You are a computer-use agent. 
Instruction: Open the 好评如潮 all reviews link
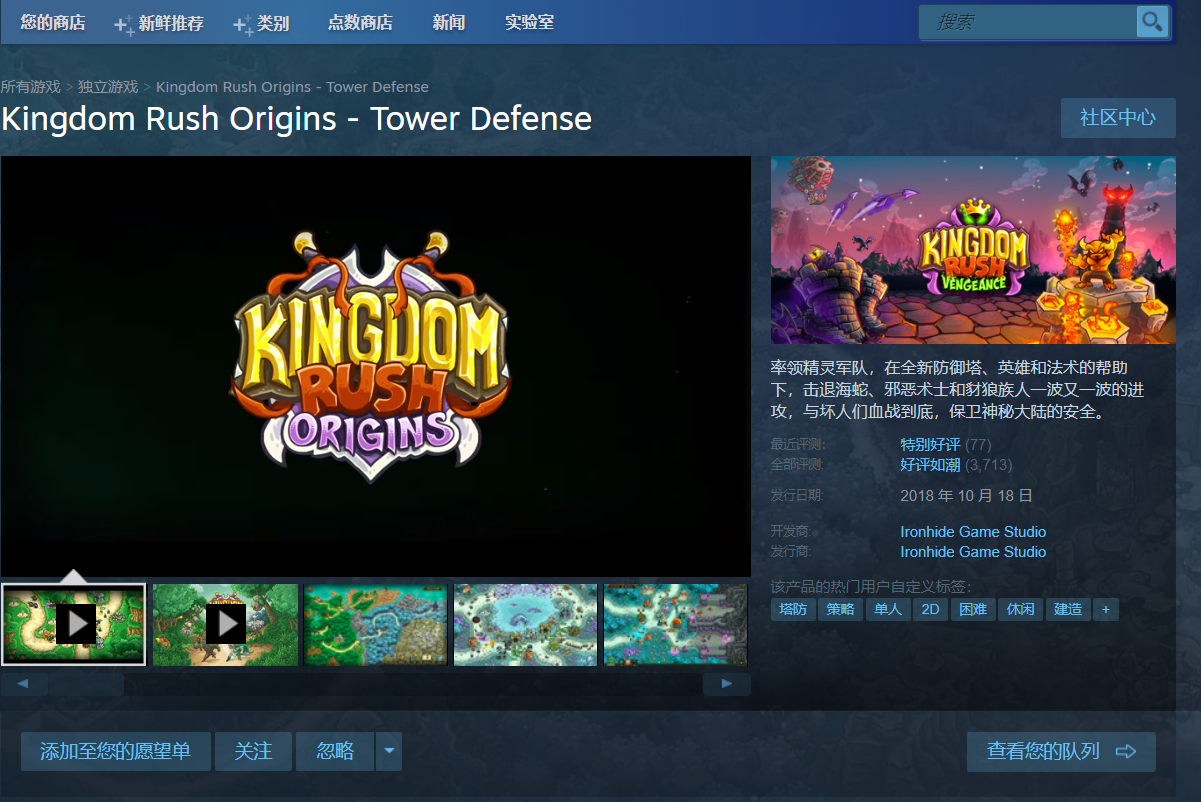coord(930,465)
